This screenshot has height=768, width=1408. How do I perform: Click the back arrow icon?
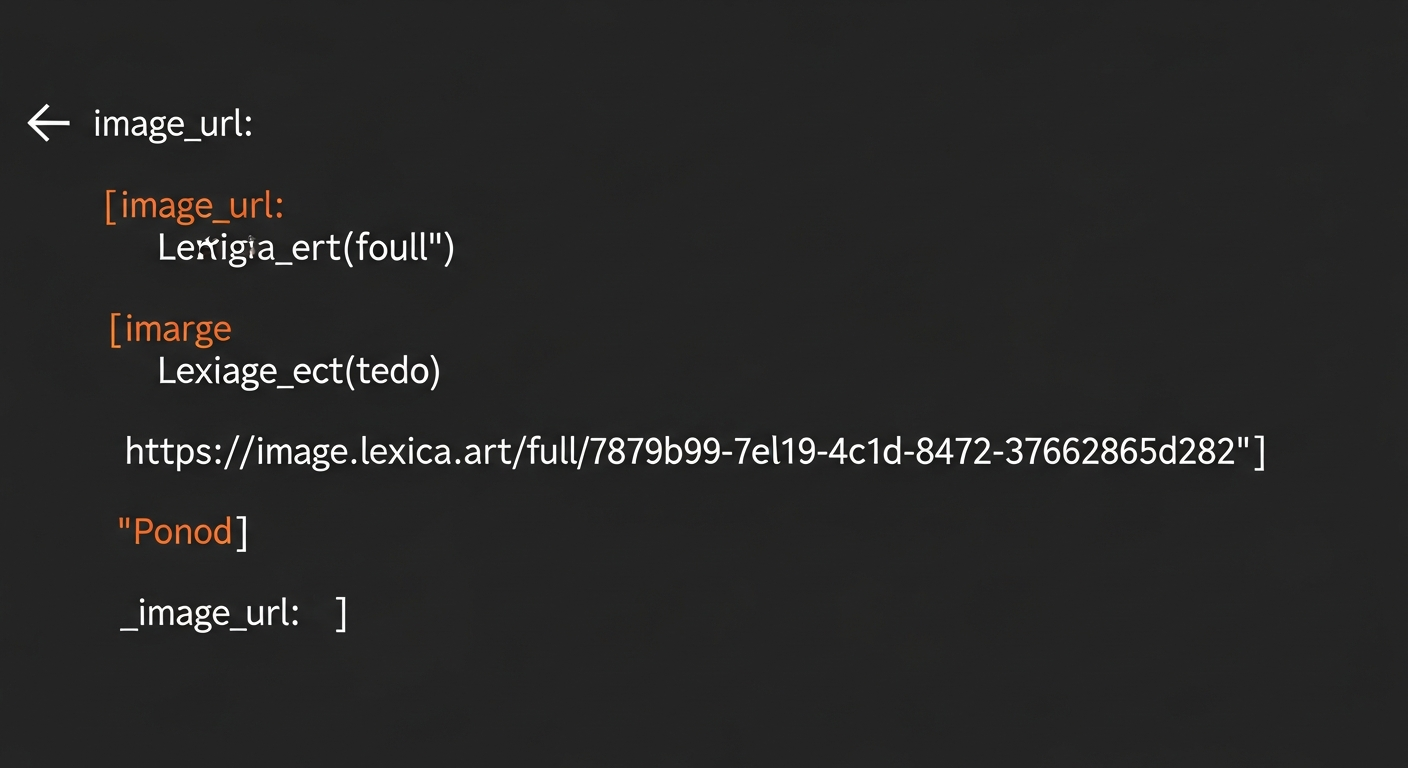pos(48,124)
